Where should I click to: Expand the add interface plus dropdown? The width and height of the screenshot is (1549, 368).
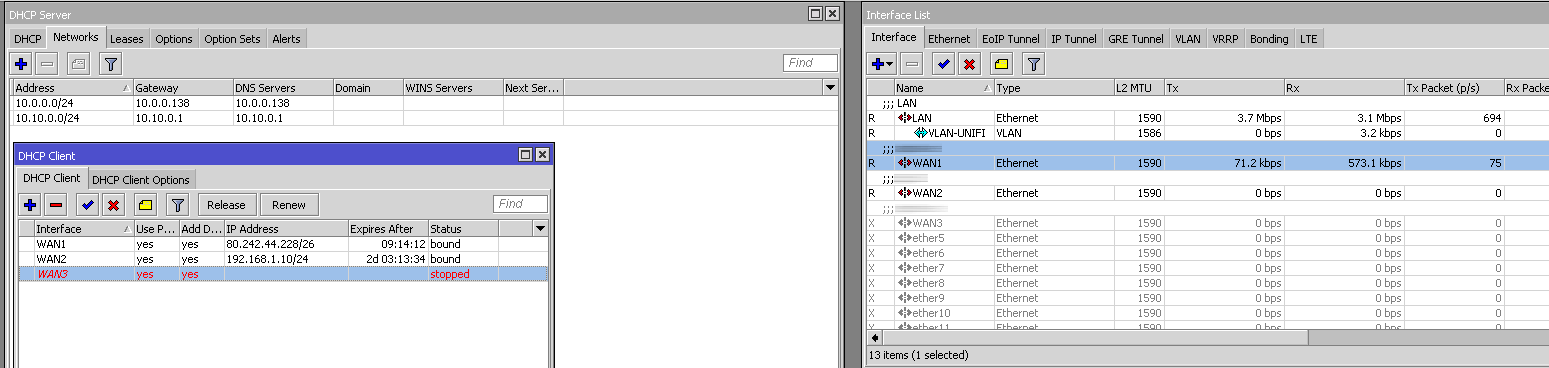tap(882, 64)
